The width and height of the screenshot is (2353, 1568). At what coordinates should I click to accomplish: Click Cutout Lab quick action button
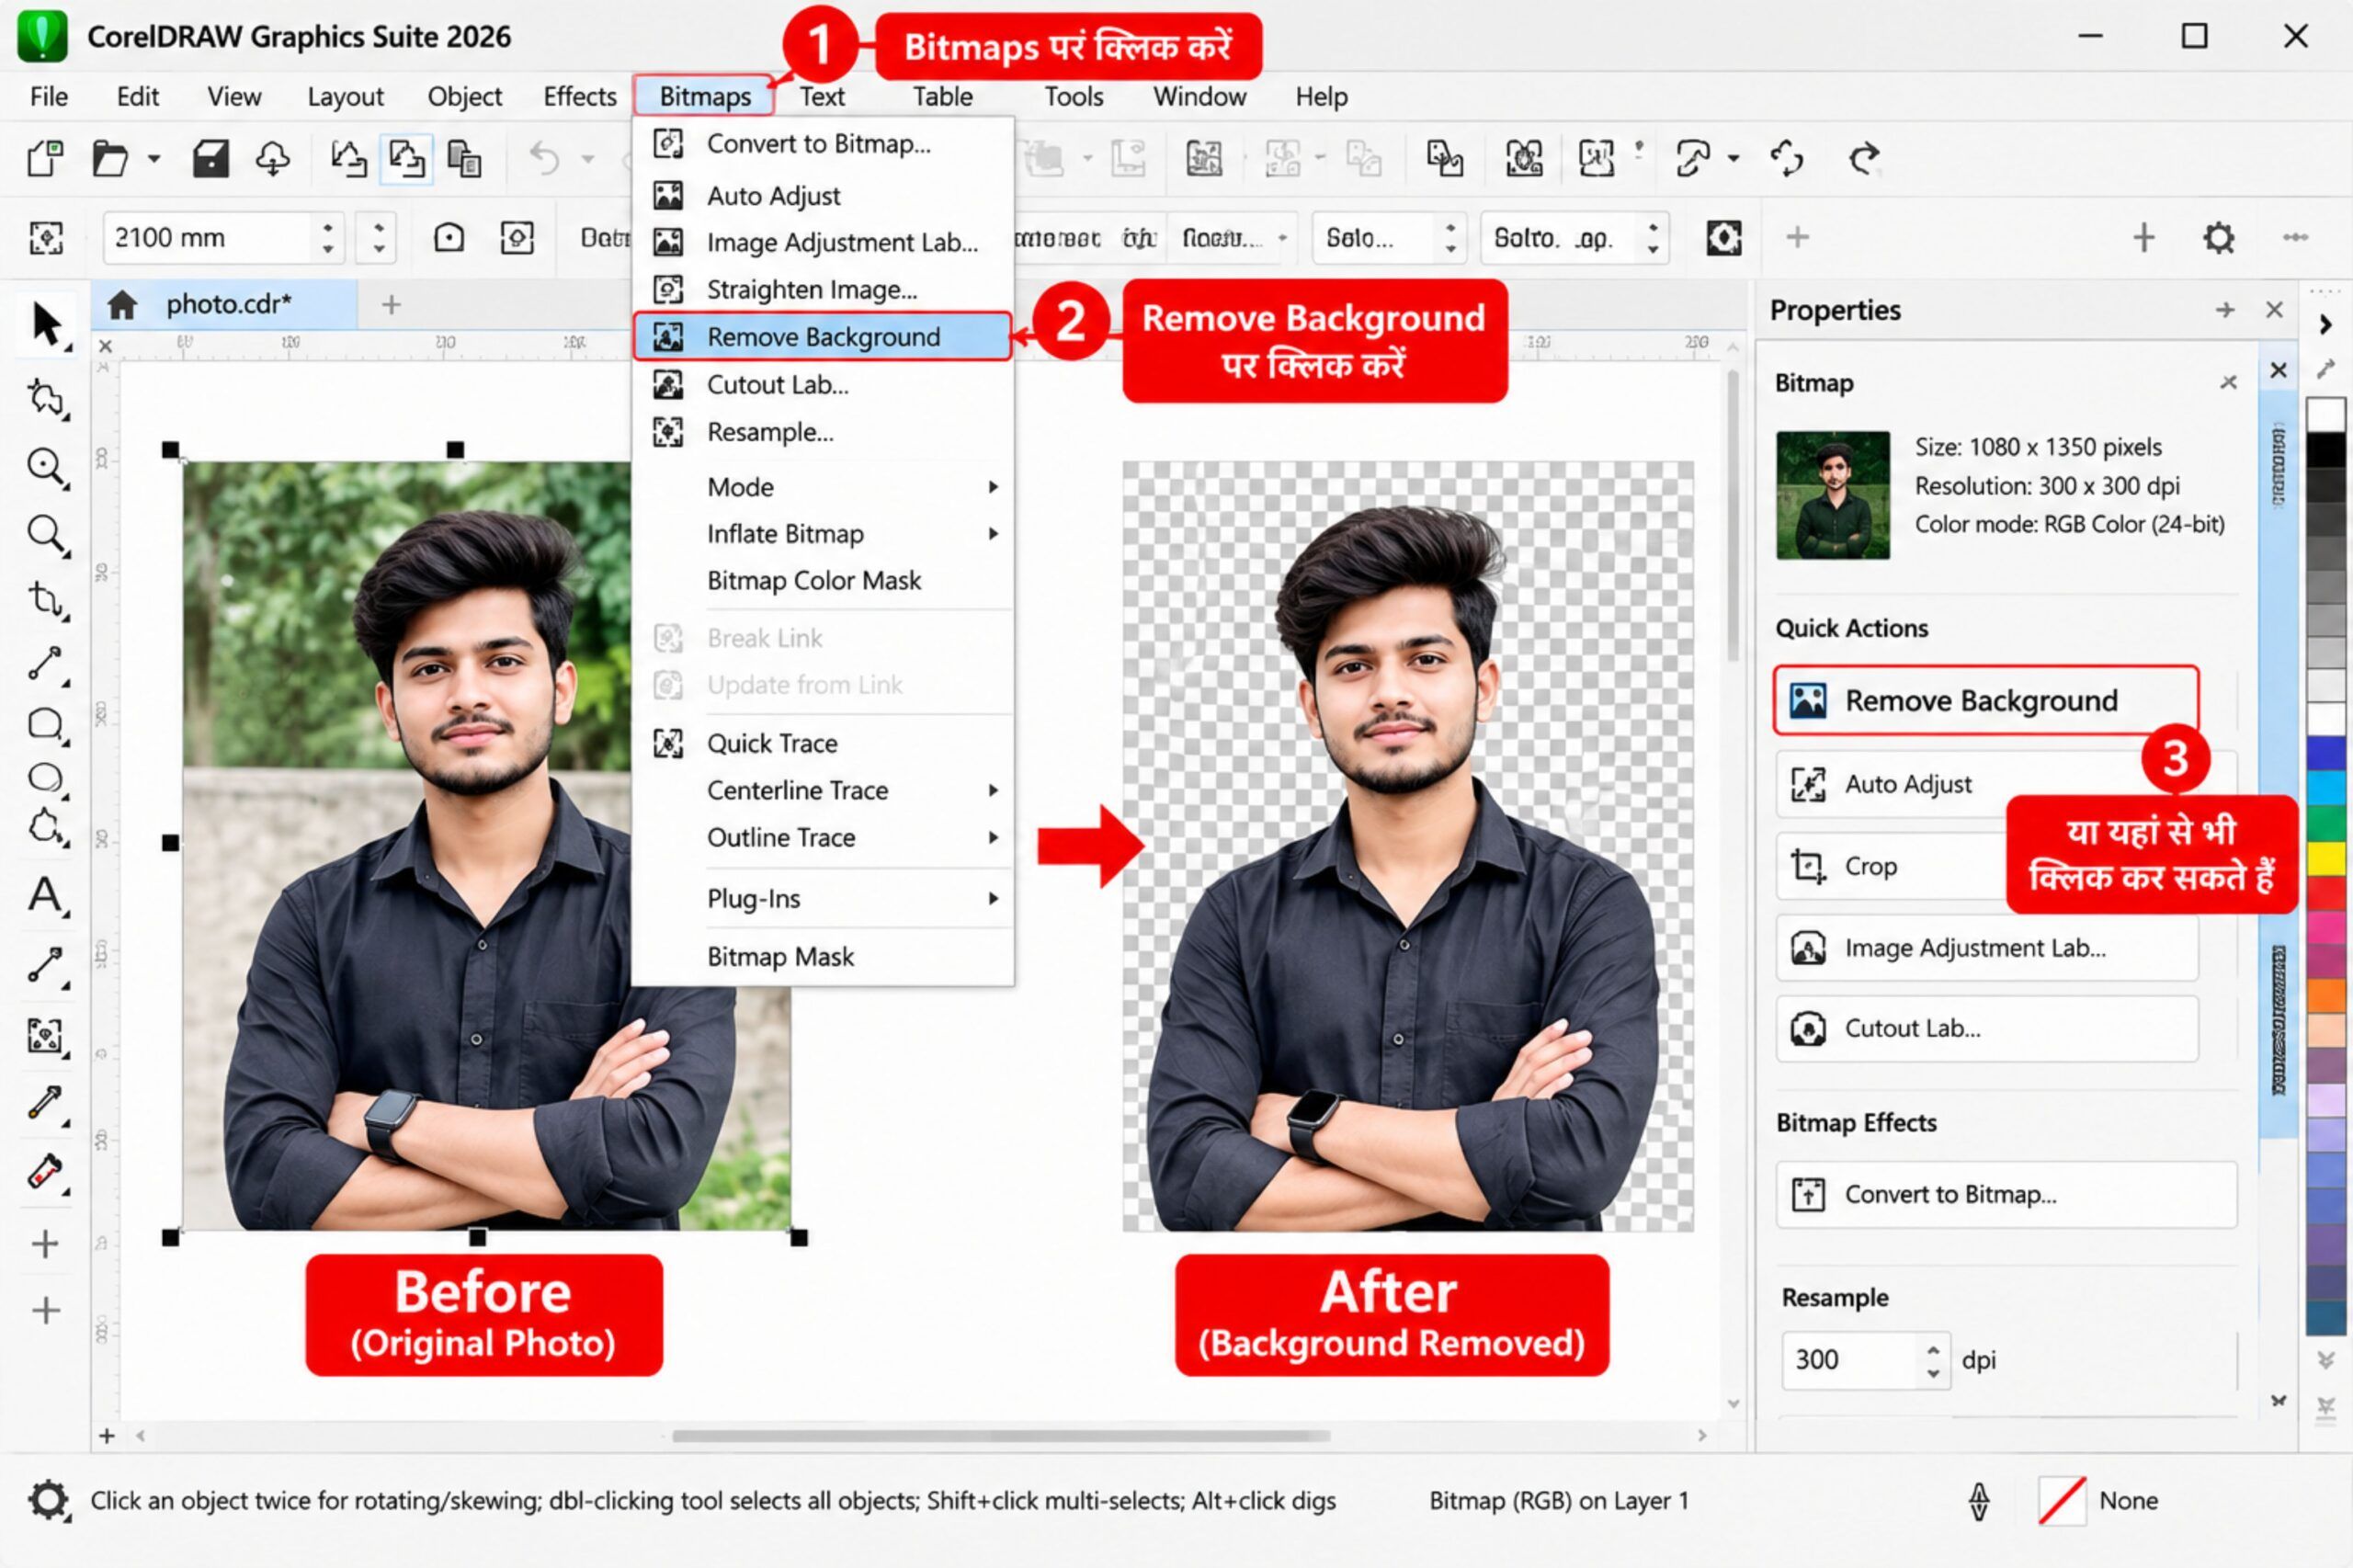point(1985,1028)
